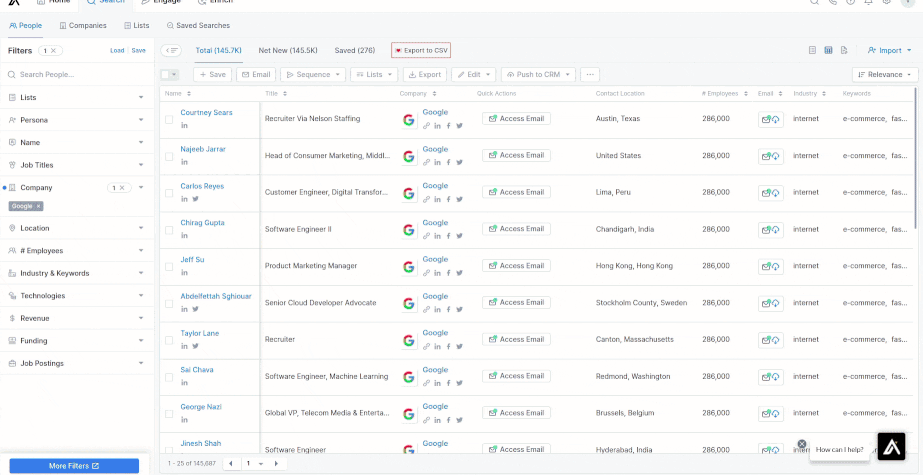Dismiss the 'How can I help?' bubble

click(802, 444)
